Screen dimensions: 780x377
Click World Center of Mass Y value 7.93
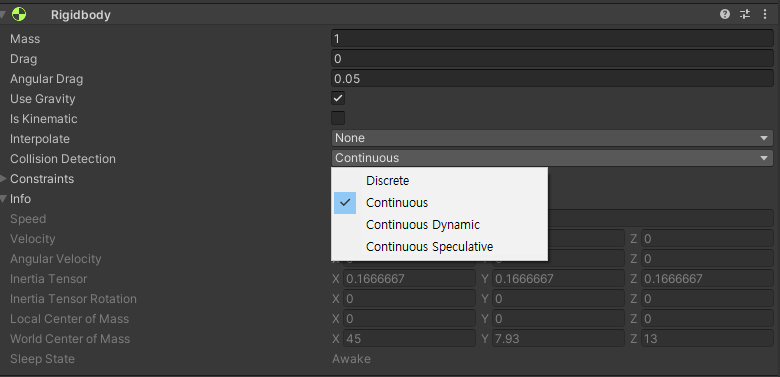point(558,338)
